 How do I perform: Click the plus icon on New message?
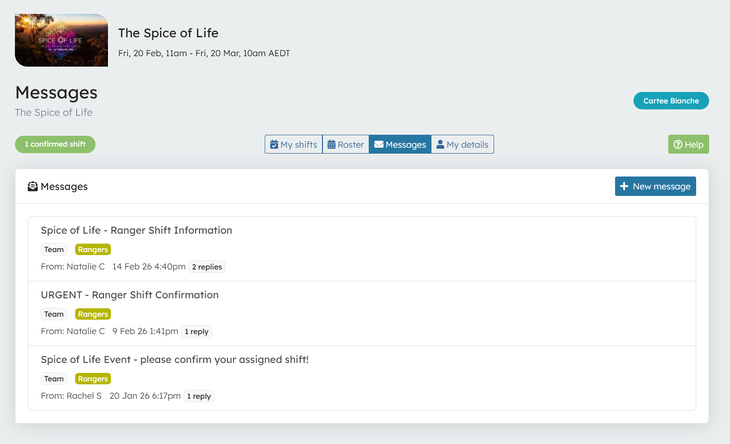tap(624, 186)
